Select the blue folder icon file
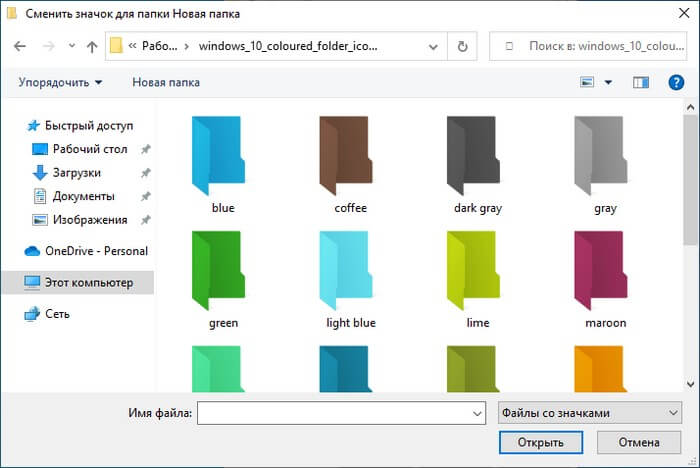Image resolution: width=700 pixels, height=468 pixels. pos(219,156)
